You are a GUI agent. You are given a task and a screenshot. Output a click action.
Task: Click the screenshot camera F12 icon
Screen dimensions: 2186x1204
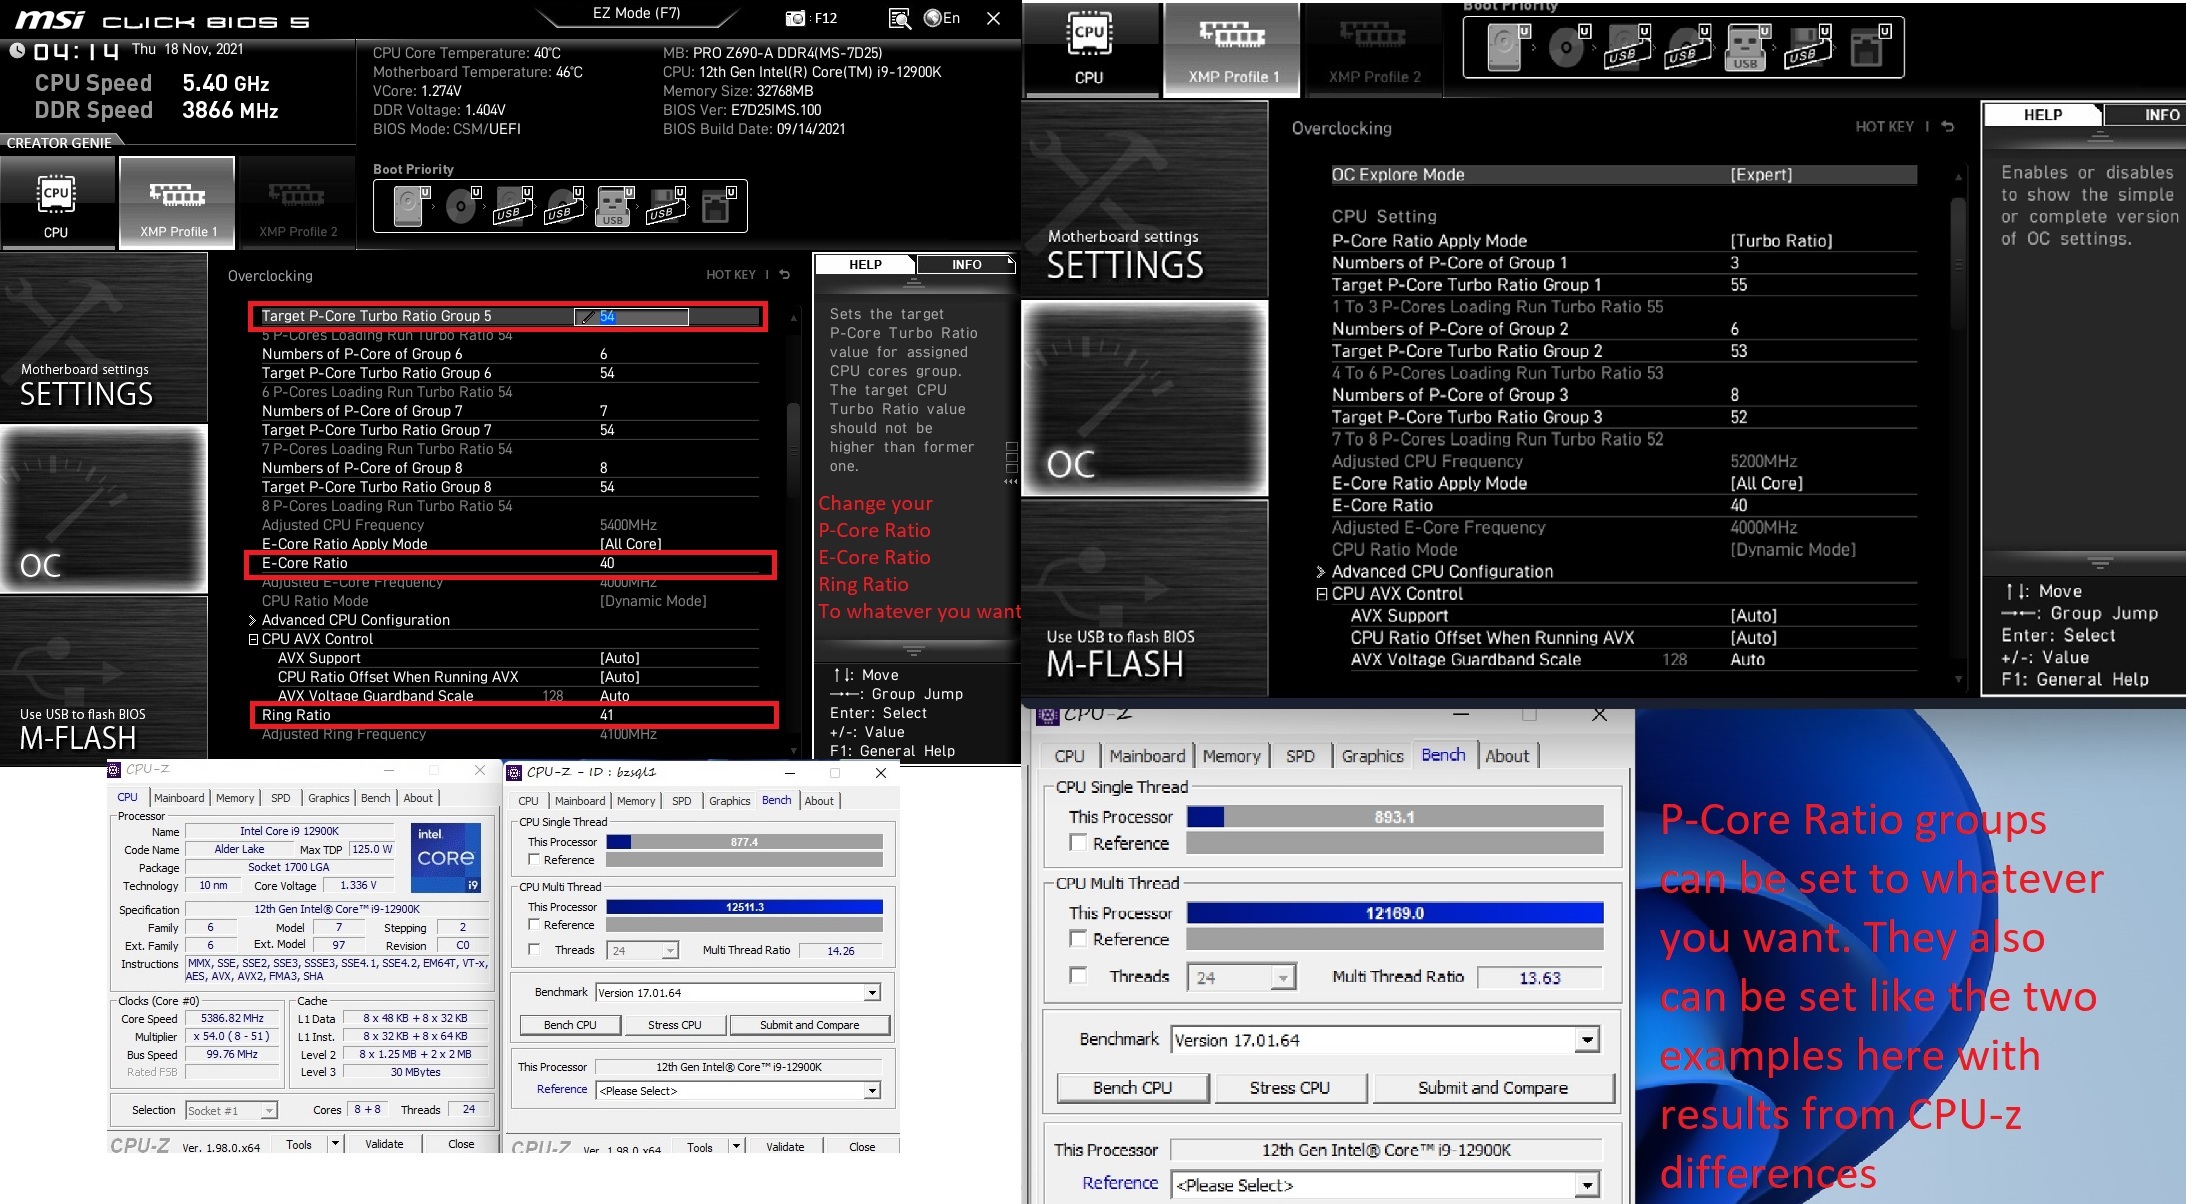coord(796,18)
